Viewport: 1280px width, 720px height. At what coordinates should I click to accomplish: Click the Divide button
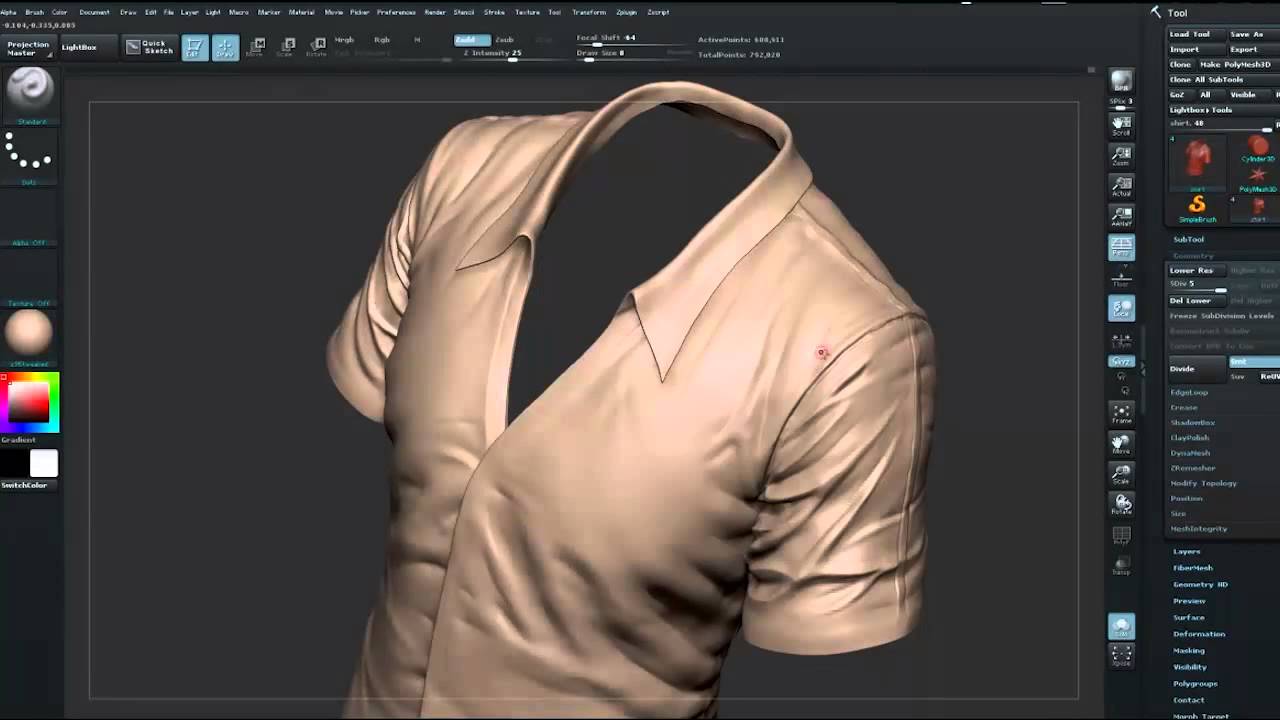pos(1196,369)
